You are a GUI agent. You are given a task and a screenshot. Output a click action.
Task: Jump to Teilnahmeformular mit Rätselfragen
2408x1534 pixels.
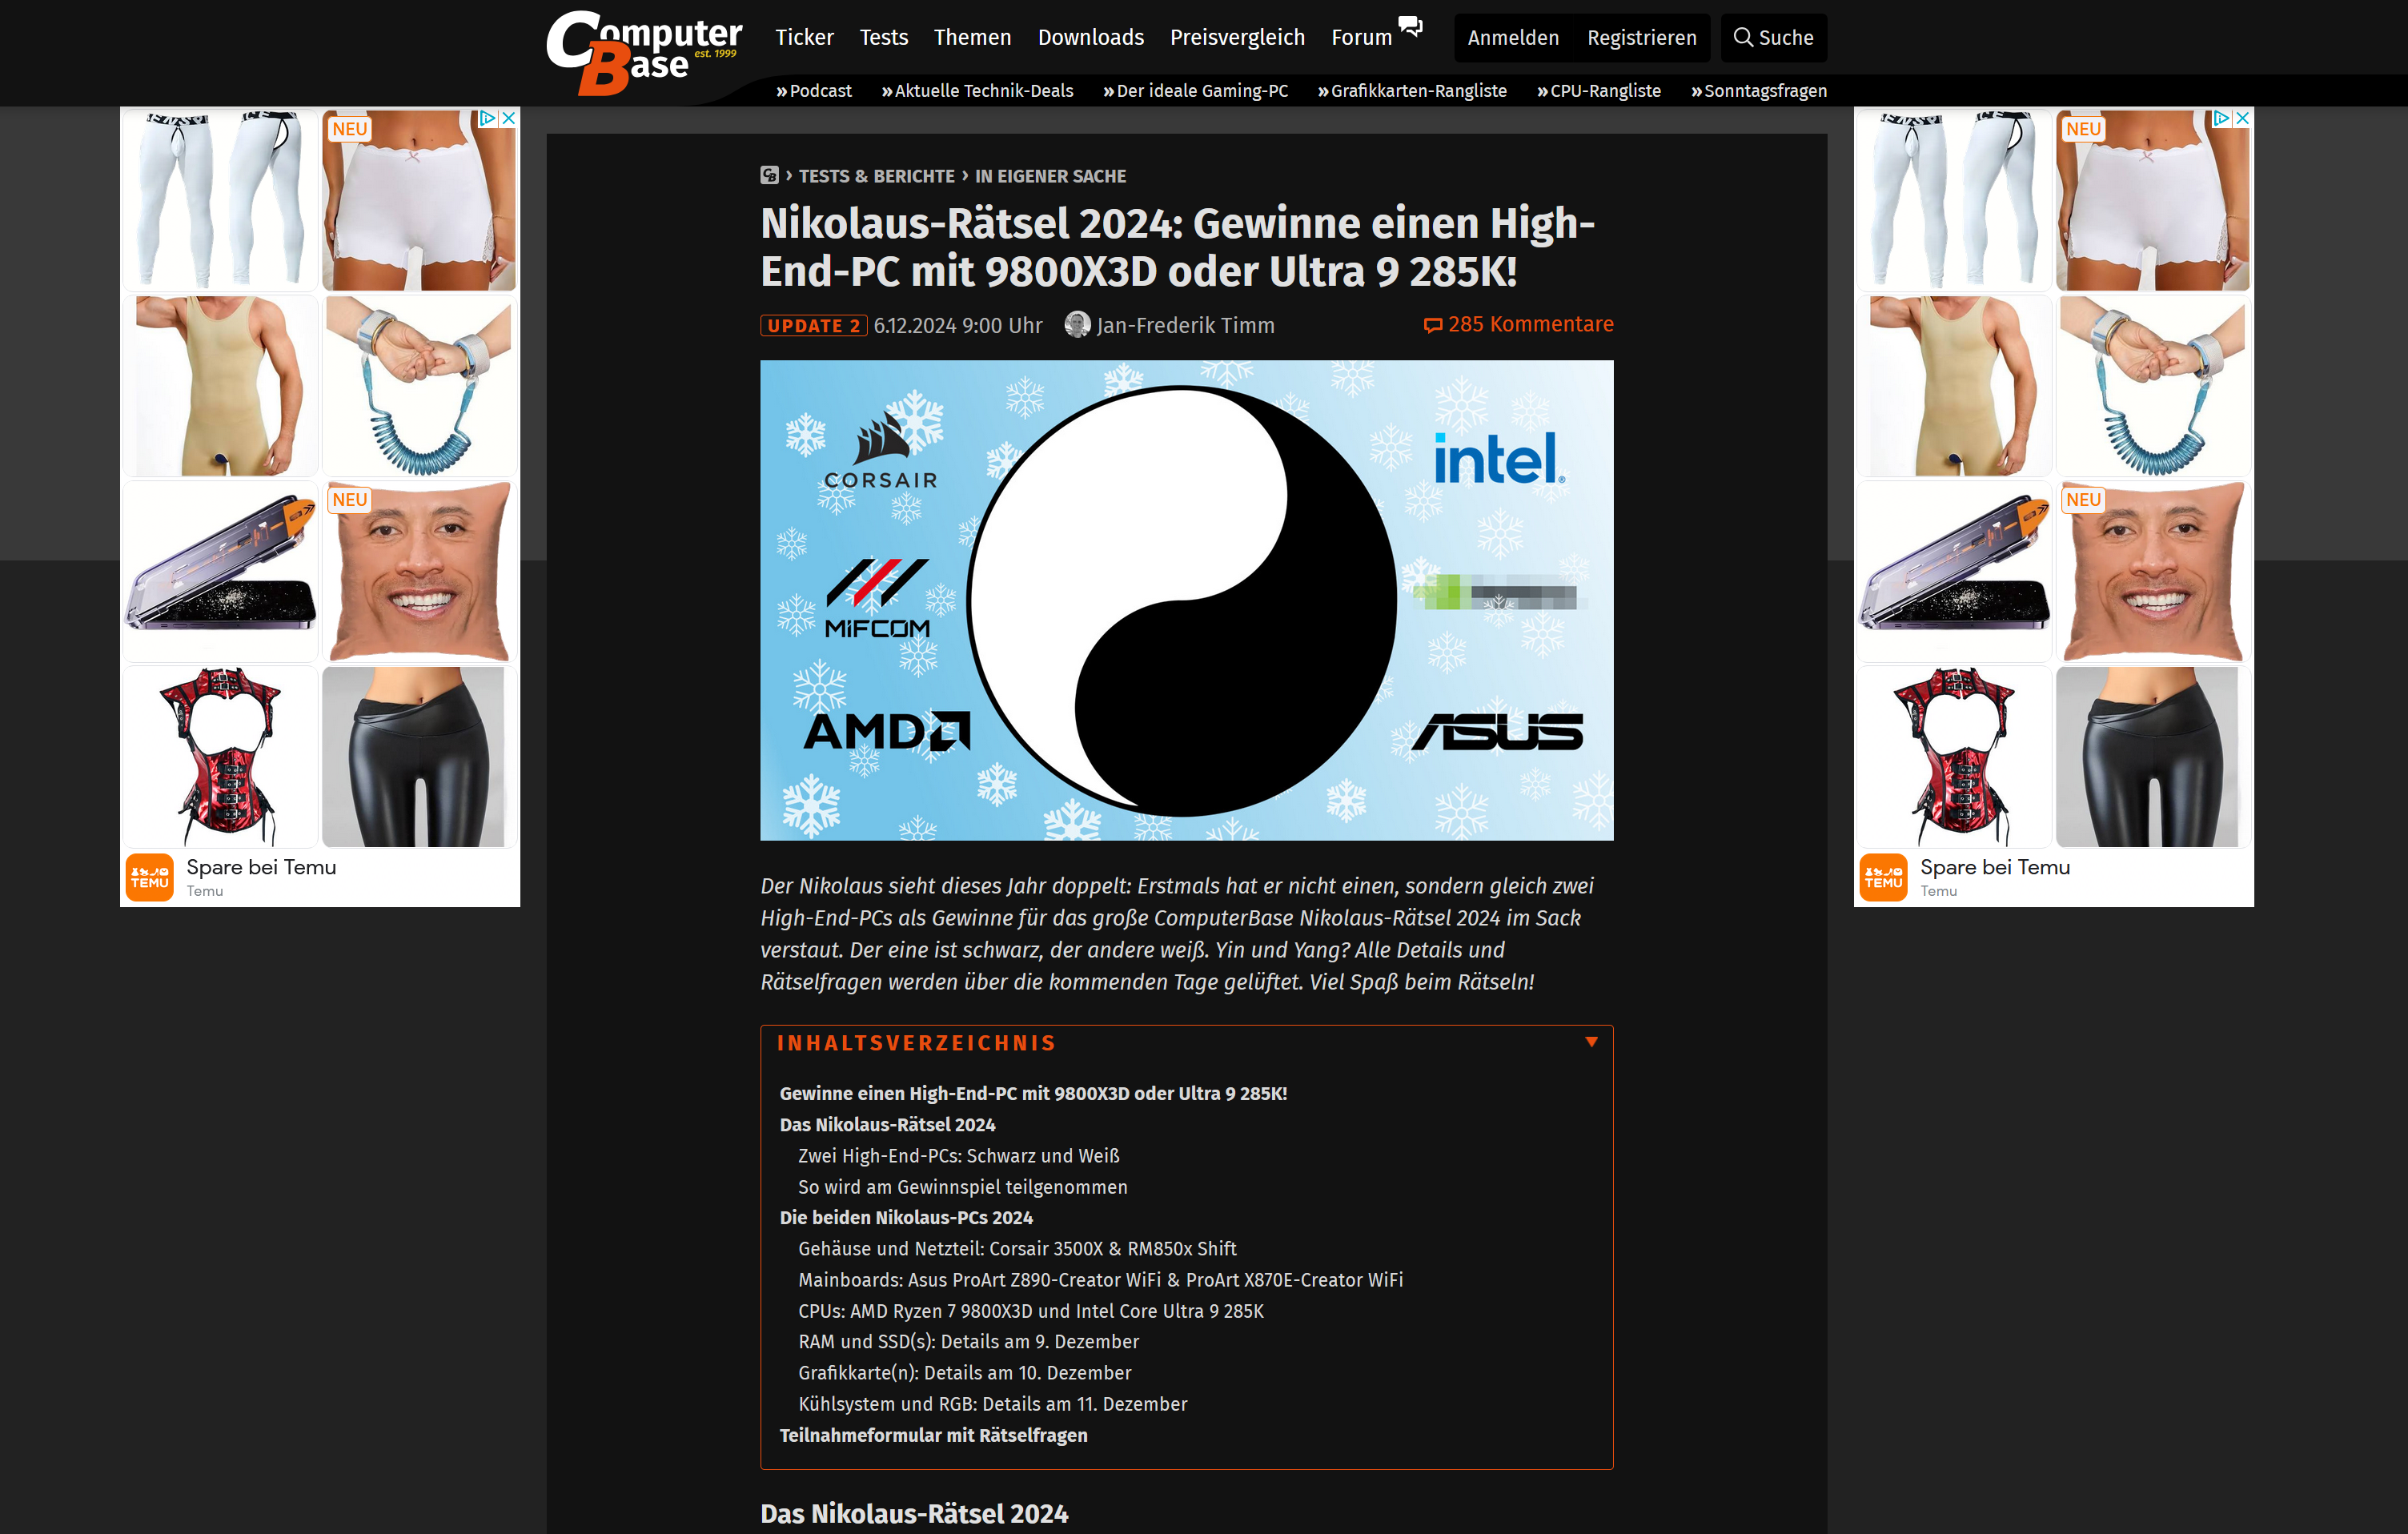933,1435
